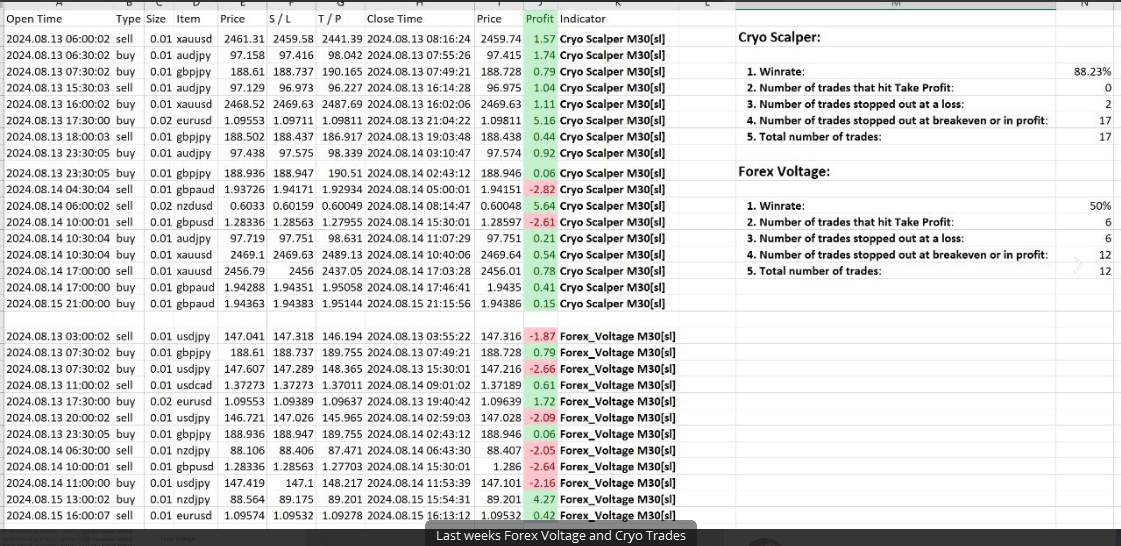Click the Type header cell
The image size is (1121, 546).
(128, 19)
